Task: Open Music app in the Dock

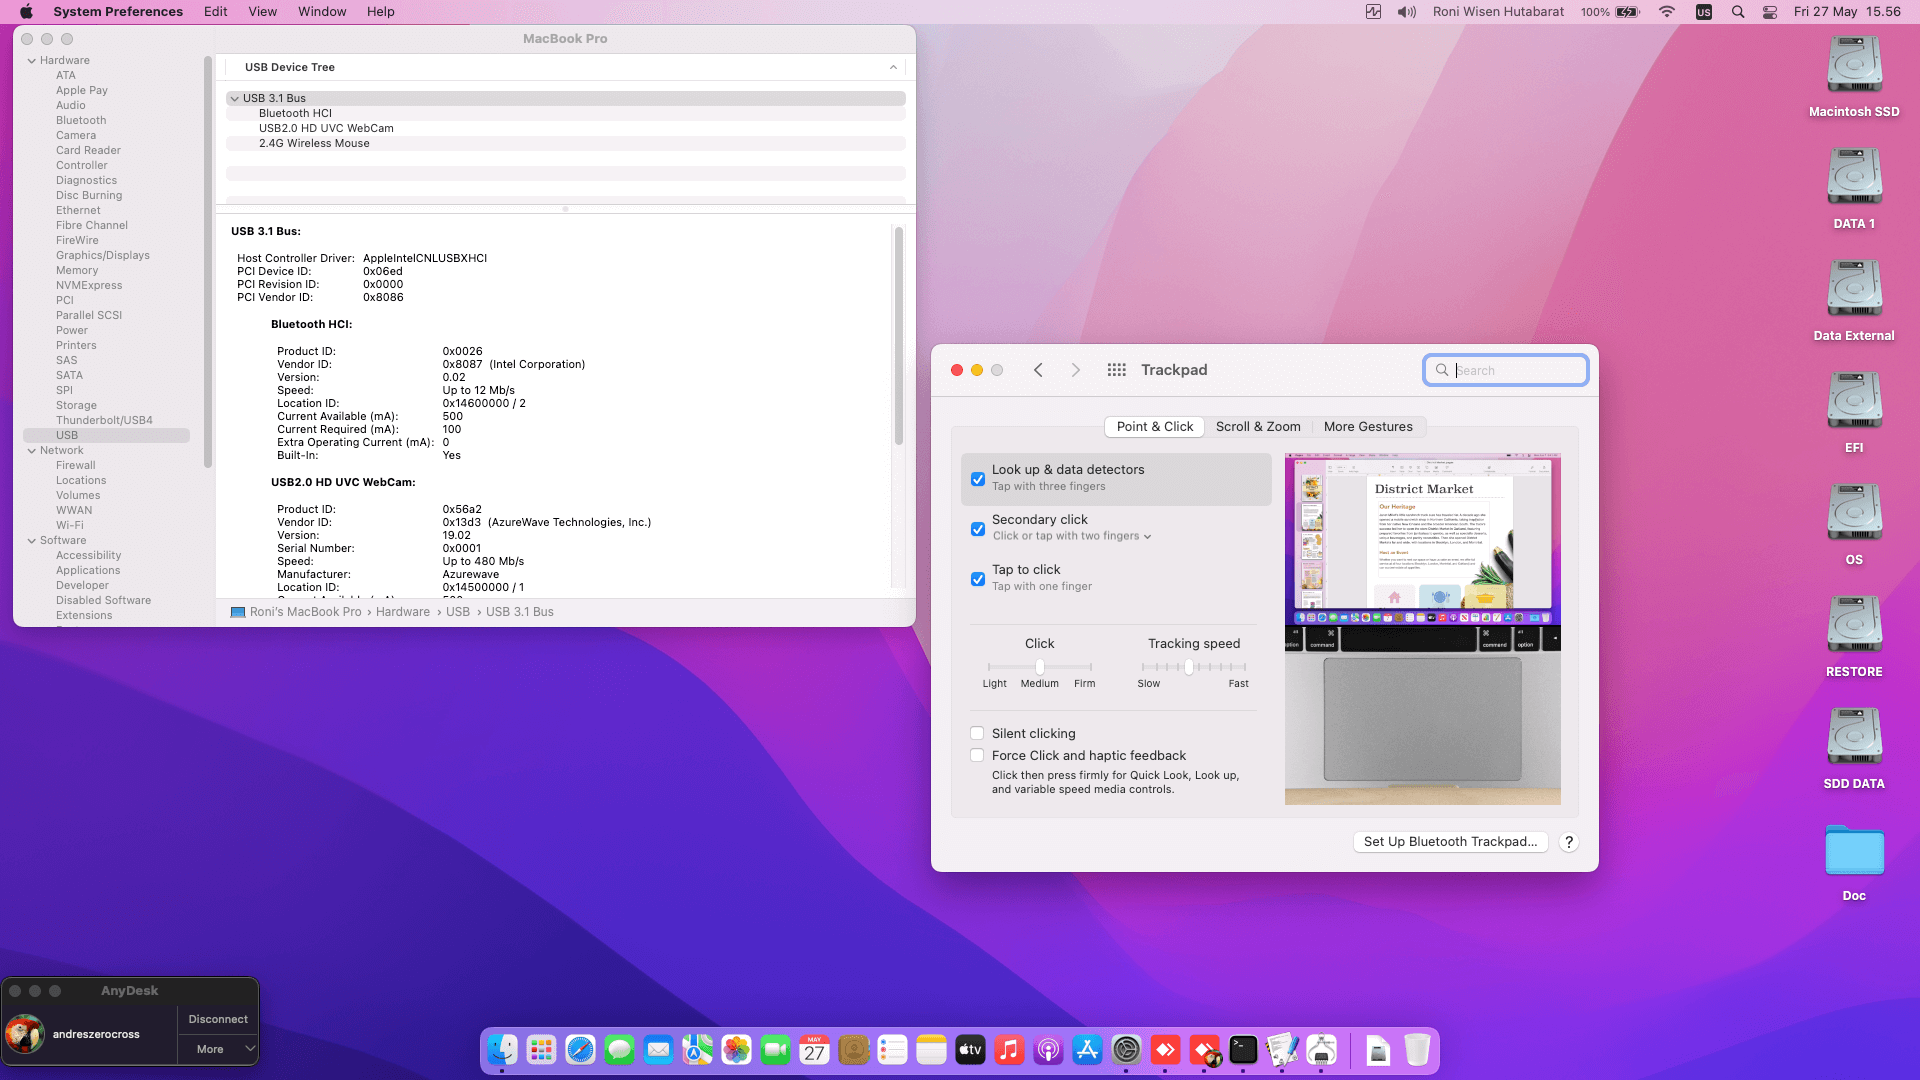Action: pos(1009,1050)
